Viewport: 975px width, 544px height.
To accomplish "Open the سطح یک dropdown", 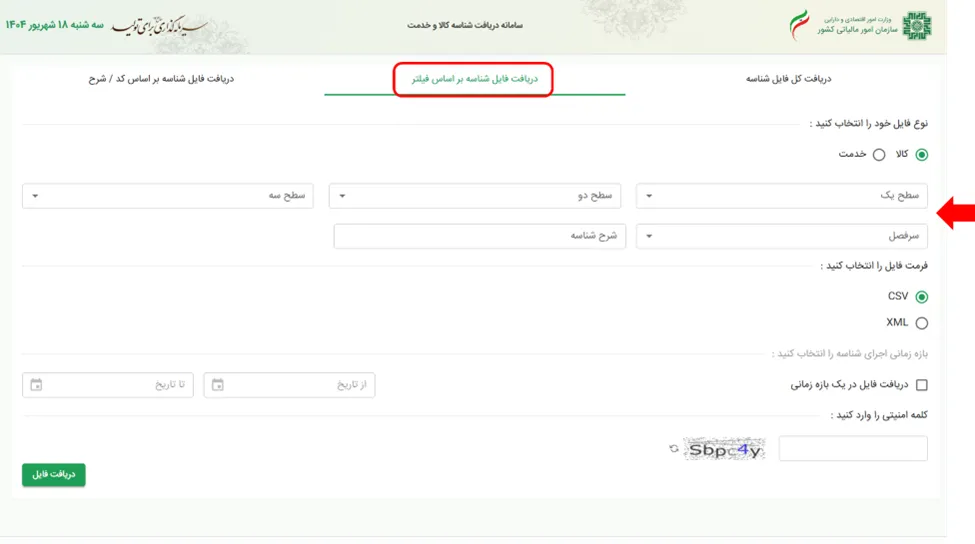I will point(782,196).
